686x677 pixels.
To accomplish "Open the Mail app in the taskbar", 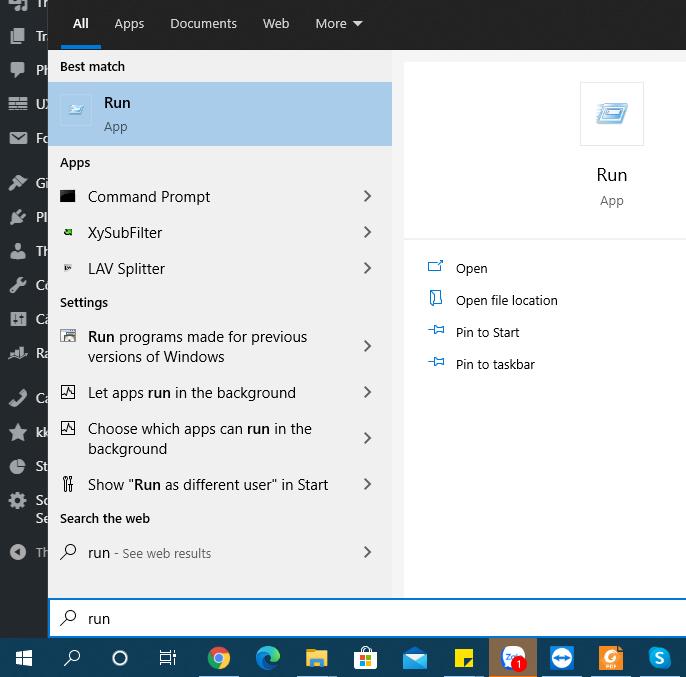I will coord(414,658).
